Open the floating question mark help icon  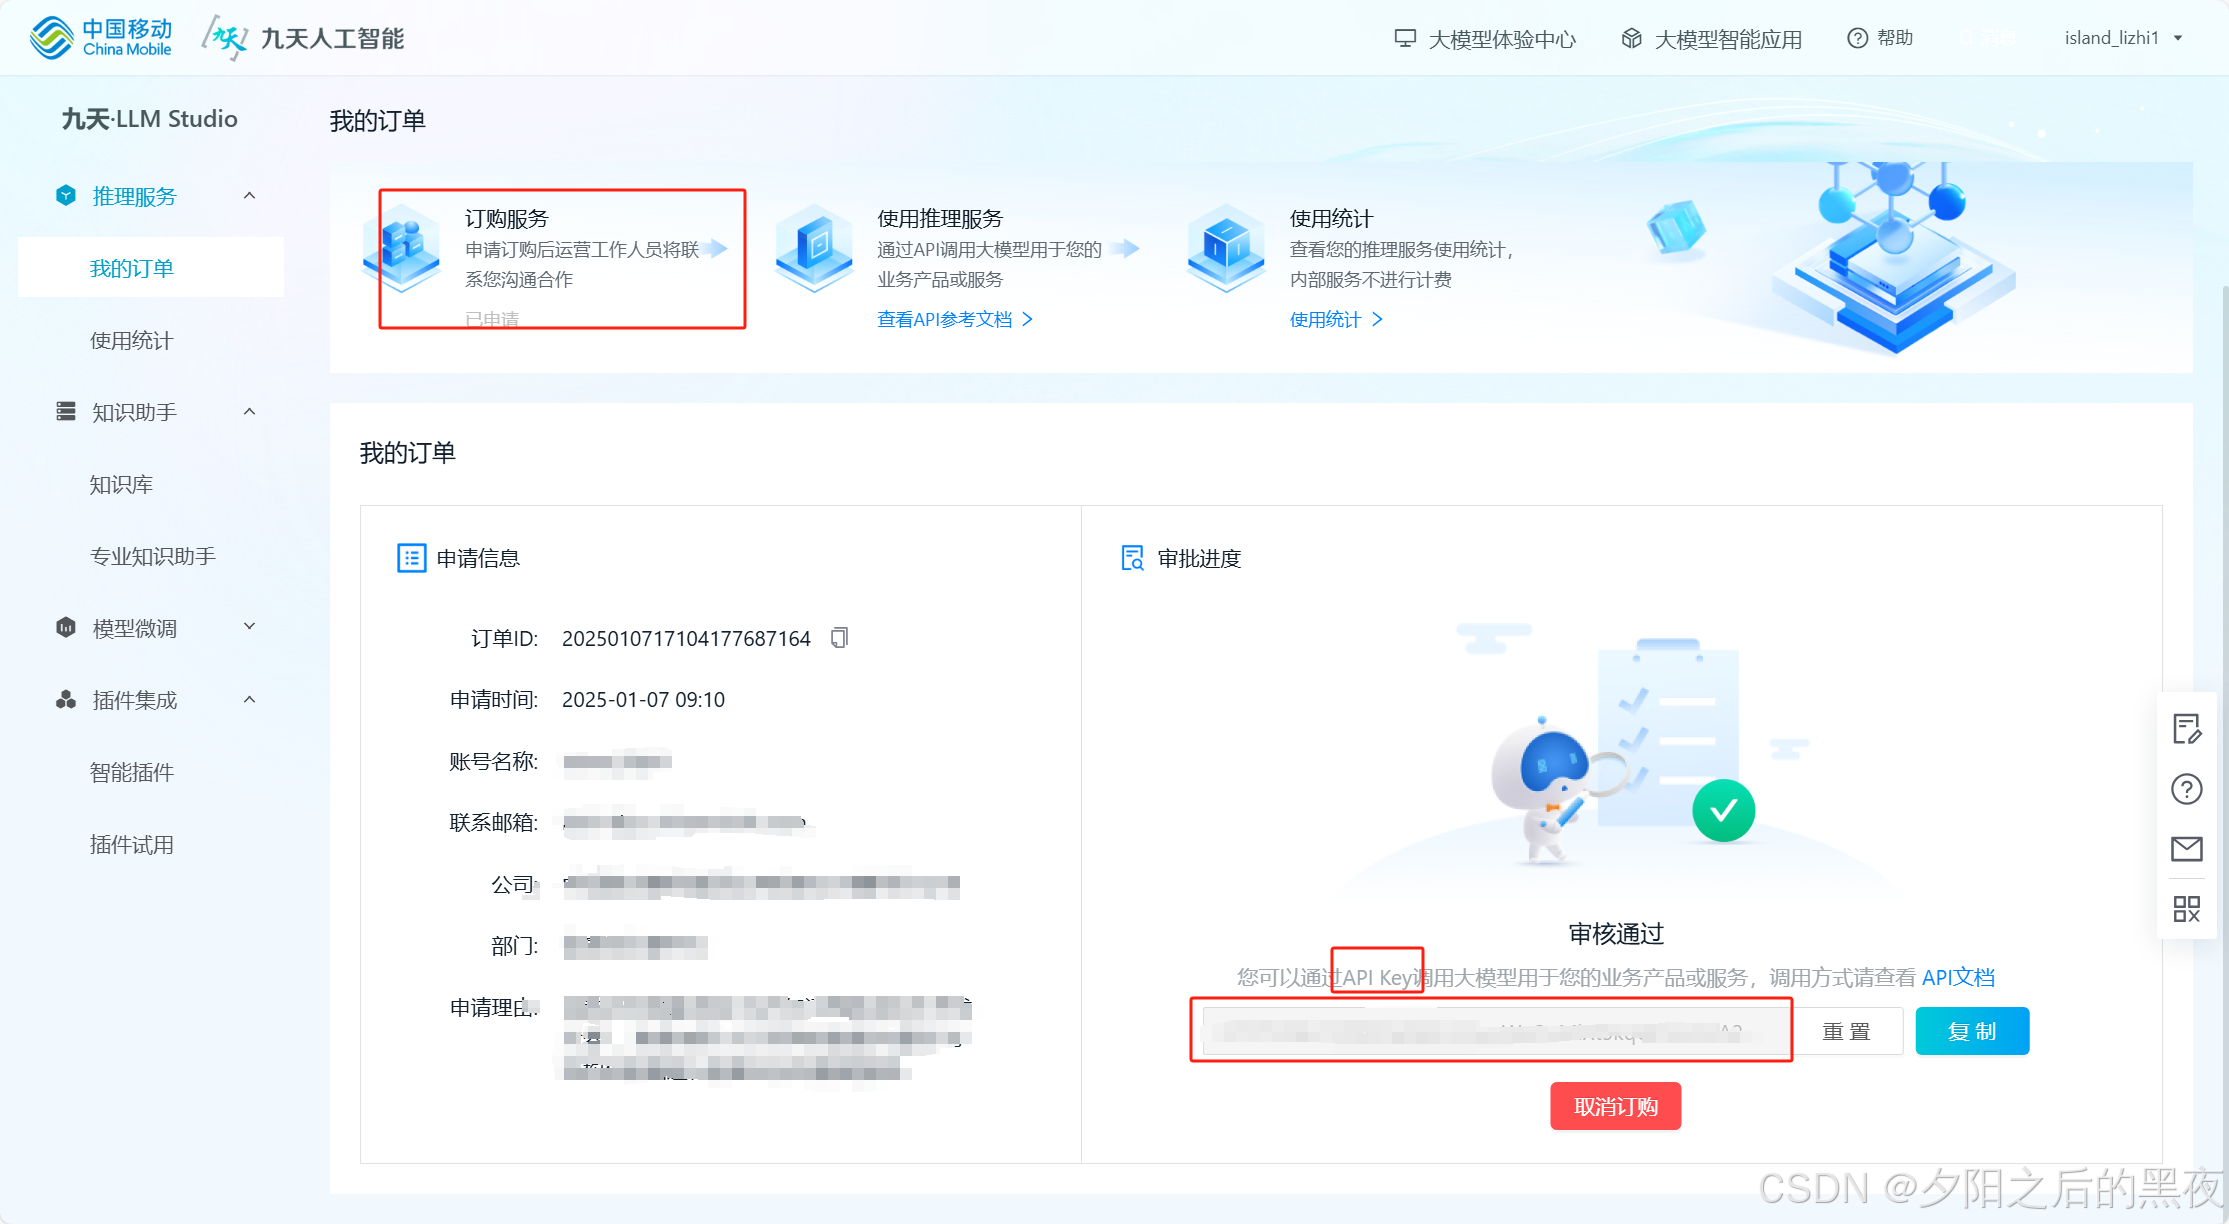[x=2187, y=789]
